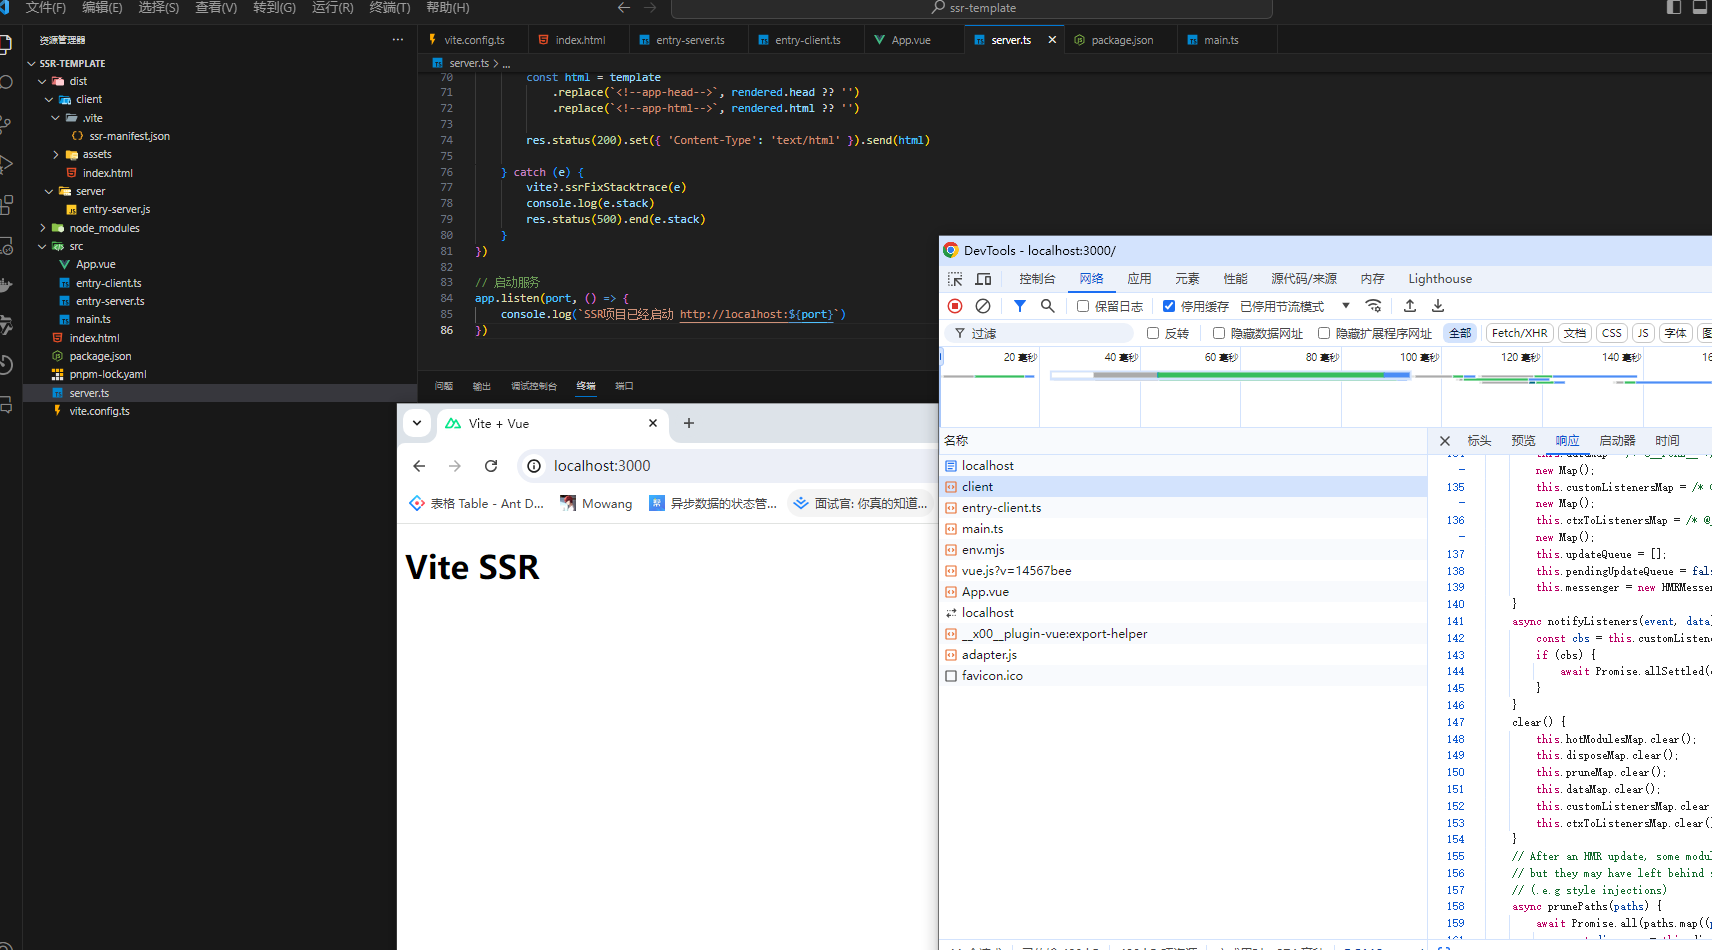1712x950 pixels.
Task: Open Run and Debug in the activity bar
Action: click(x=6, y=164)
